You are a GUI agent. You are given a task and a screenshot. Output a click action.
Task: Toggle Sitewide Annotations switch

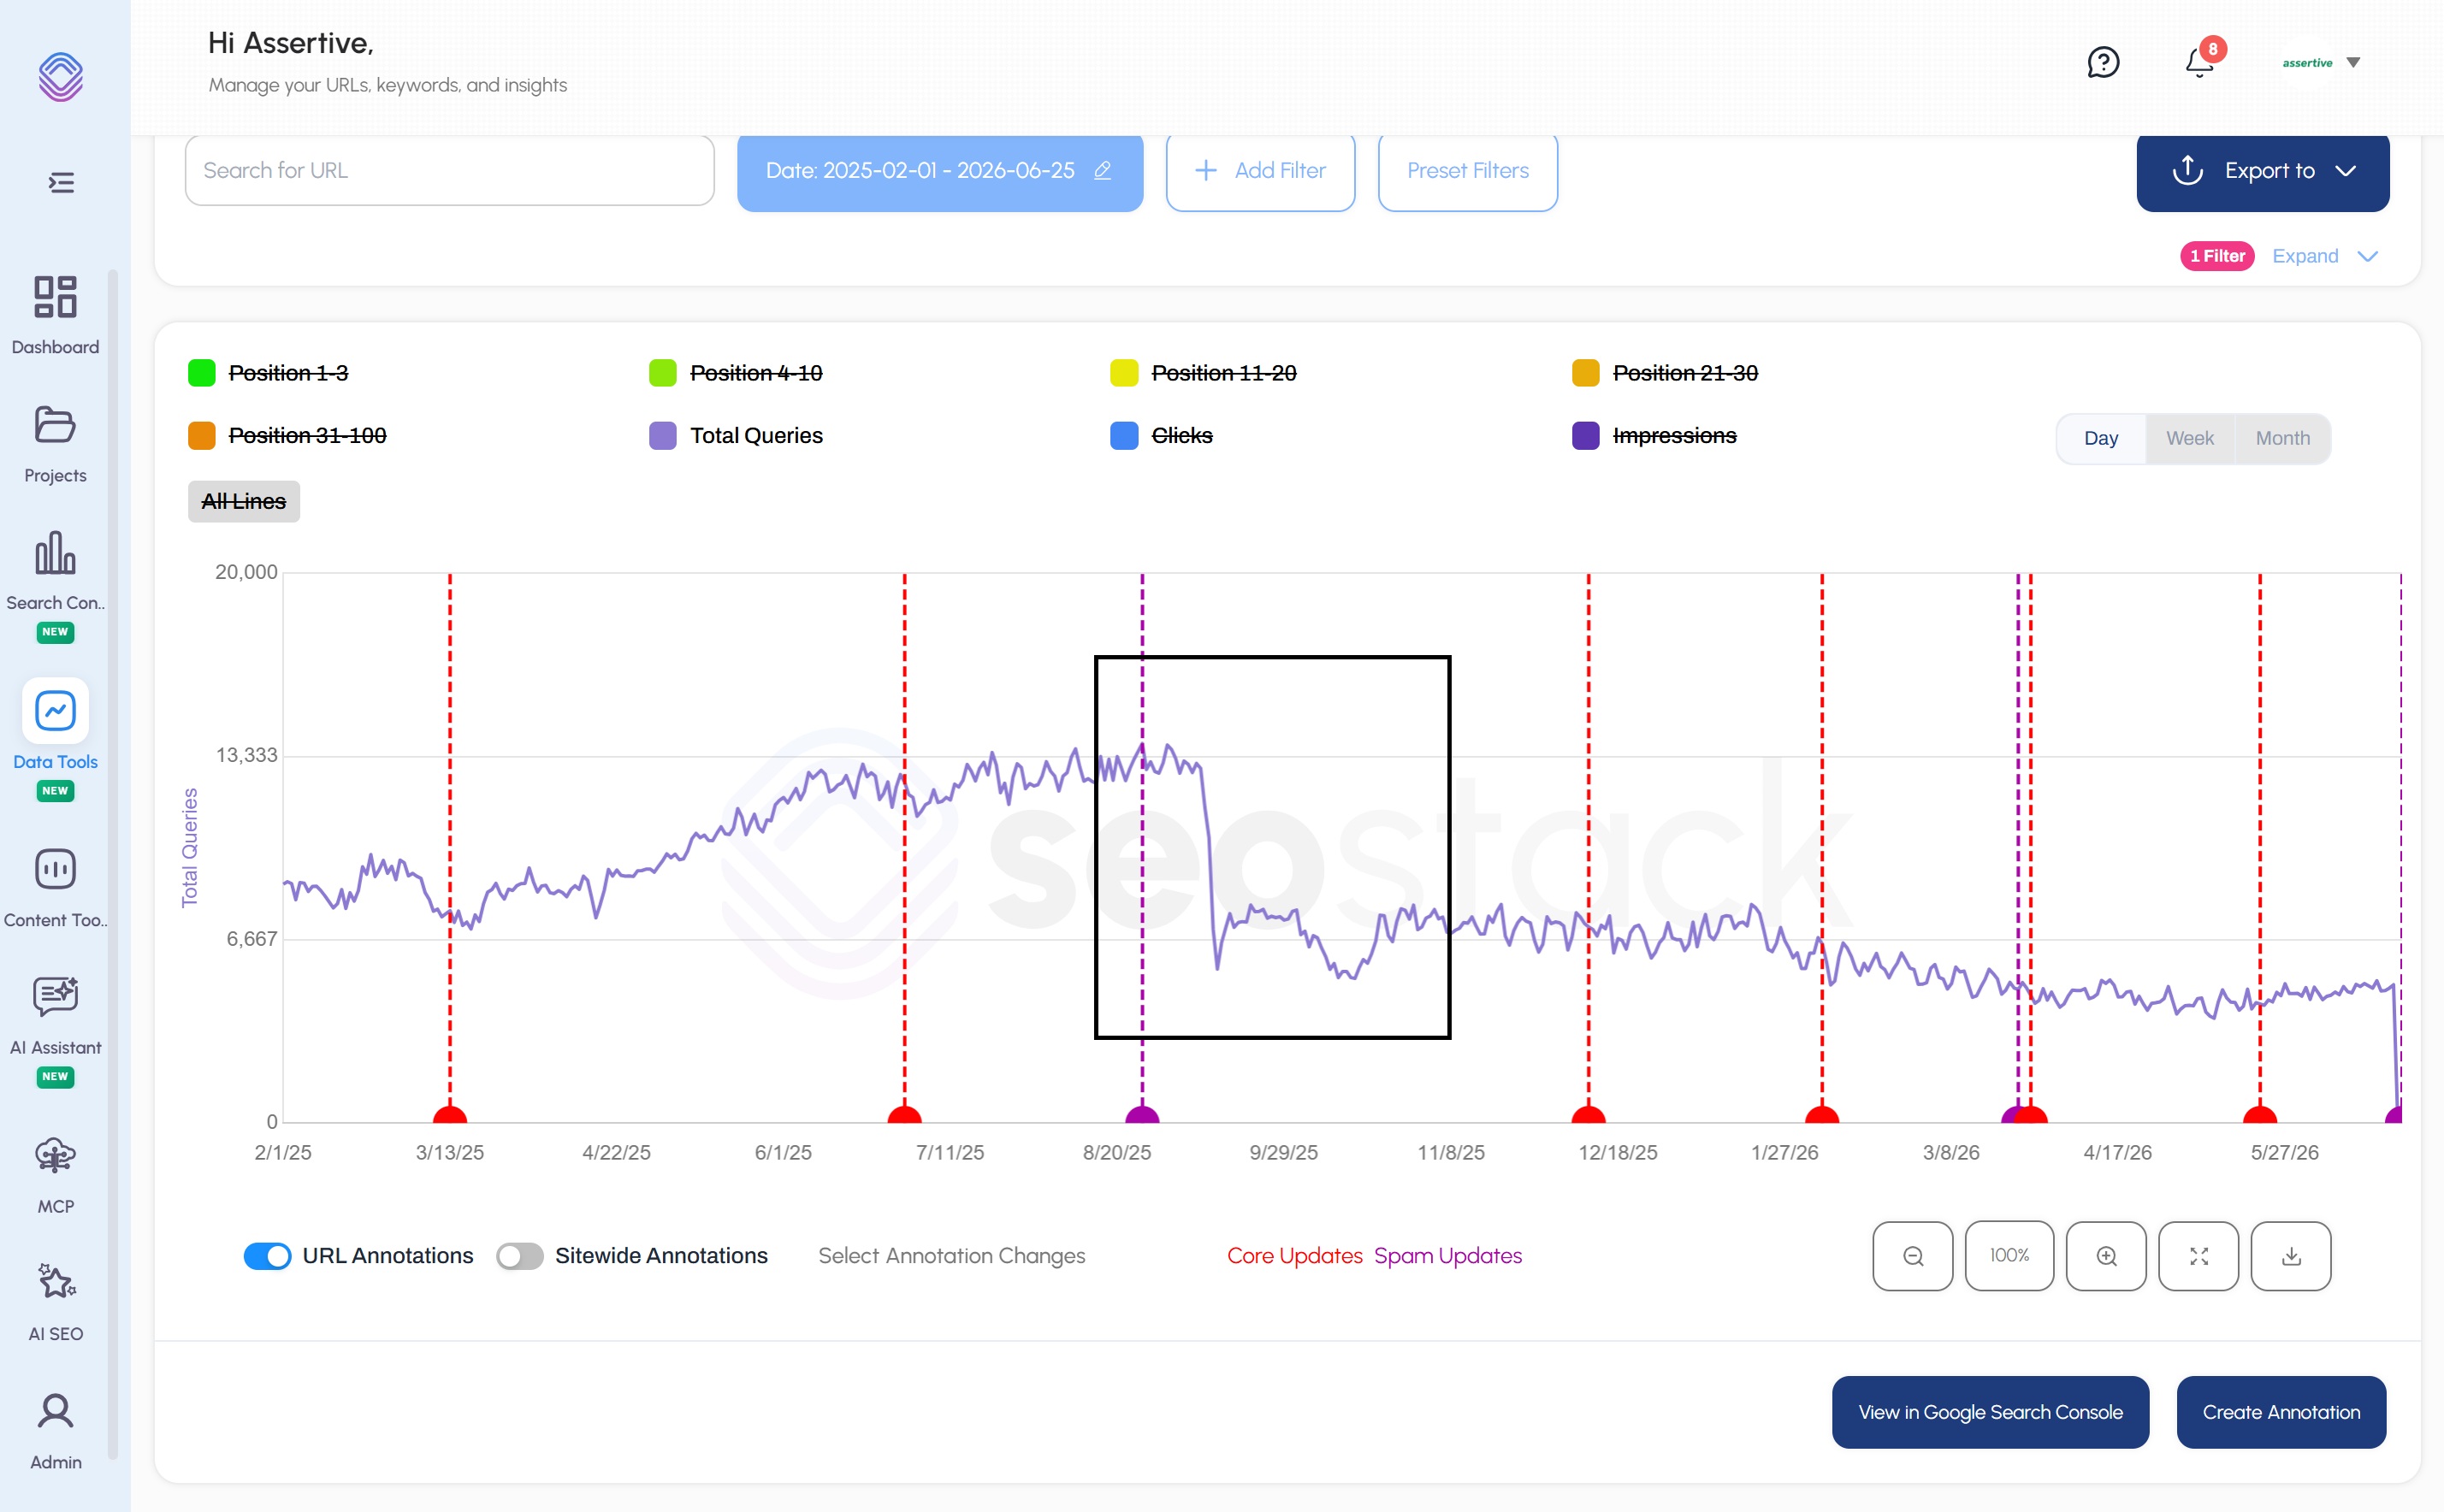520,1256
